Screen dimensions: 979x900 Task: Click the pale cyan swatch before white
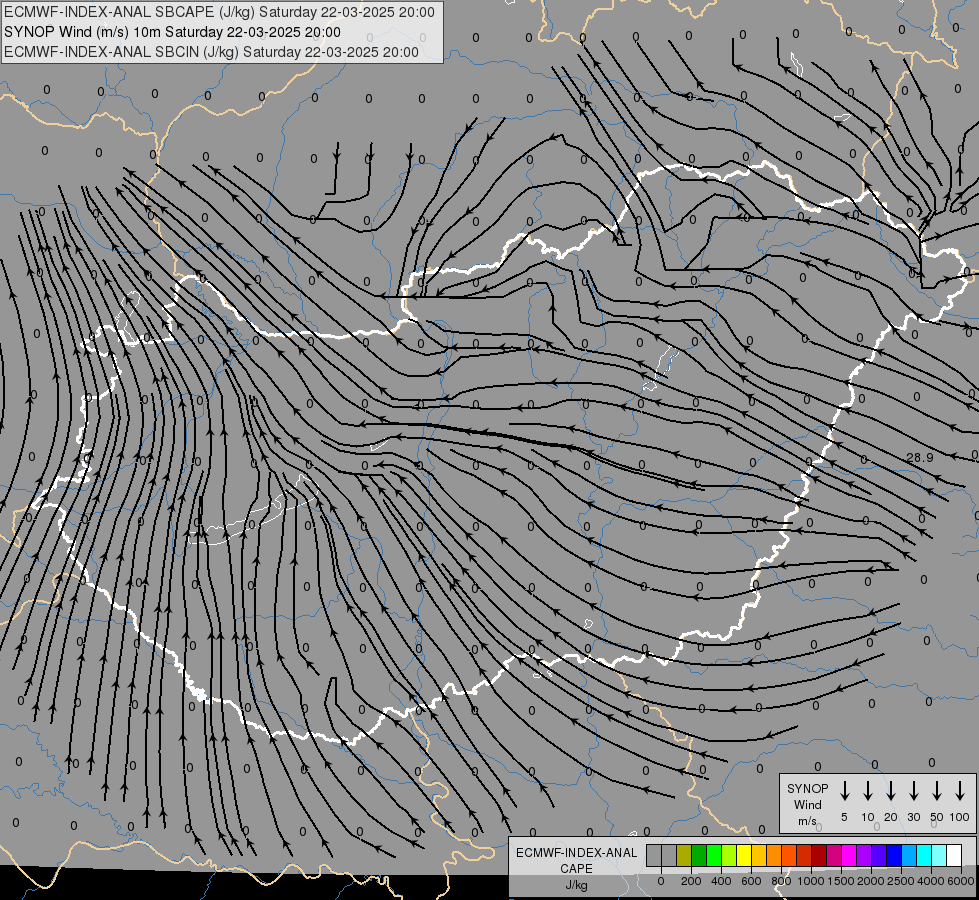click(x=938, y=855)
